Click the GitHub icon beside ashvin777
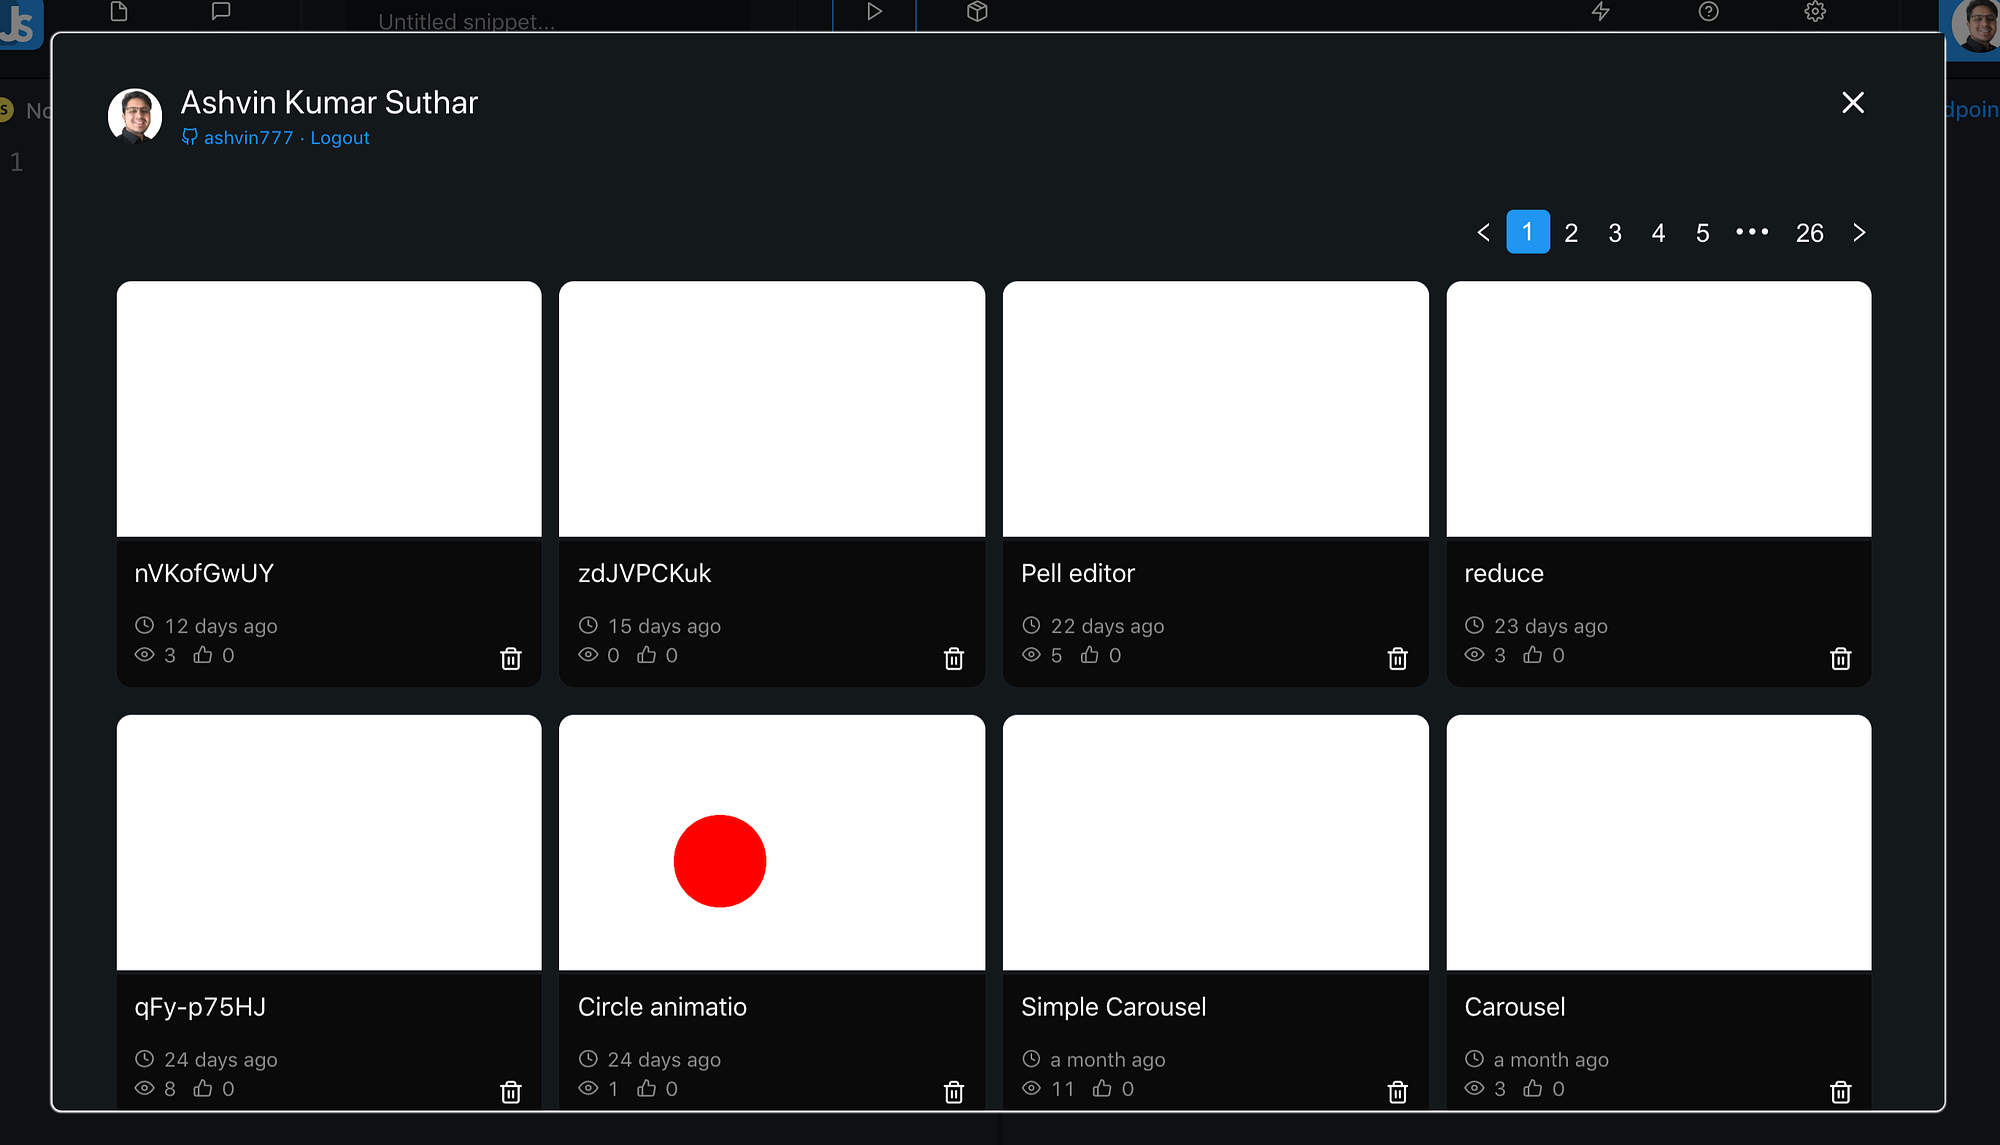 188,137
